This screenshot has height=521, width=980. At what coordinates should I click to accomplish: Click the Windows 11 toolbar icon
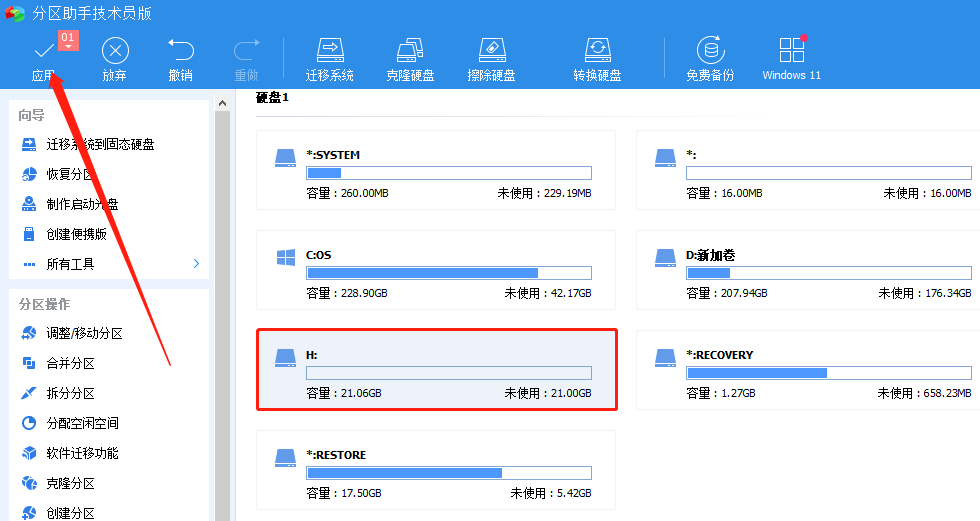click(791, 51)
